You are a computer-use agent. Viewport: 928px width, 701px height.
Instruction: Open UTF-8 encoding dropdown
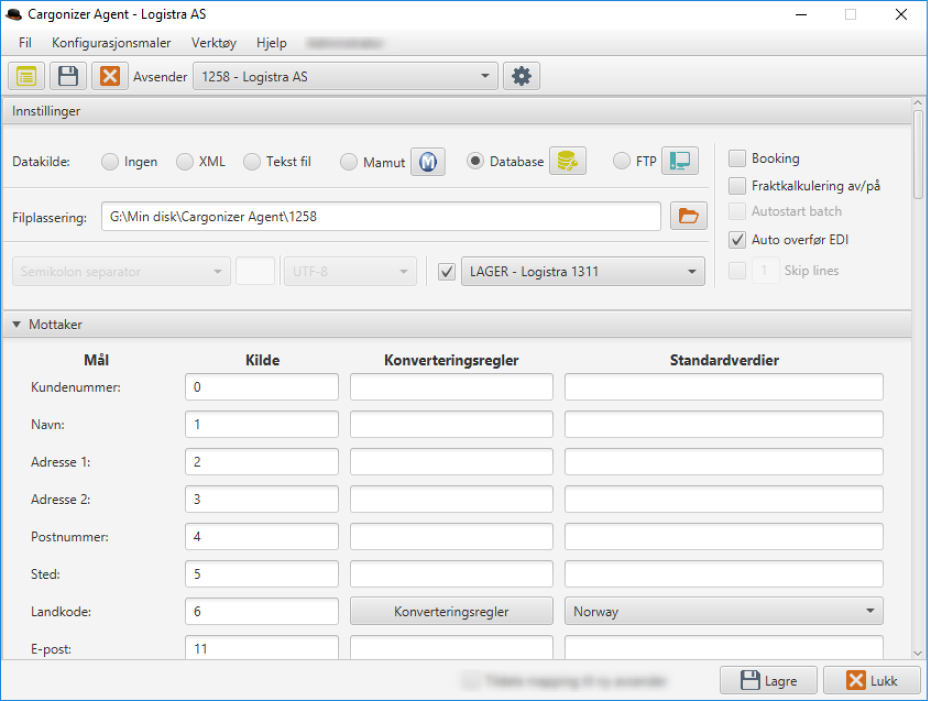pos(350,271)
